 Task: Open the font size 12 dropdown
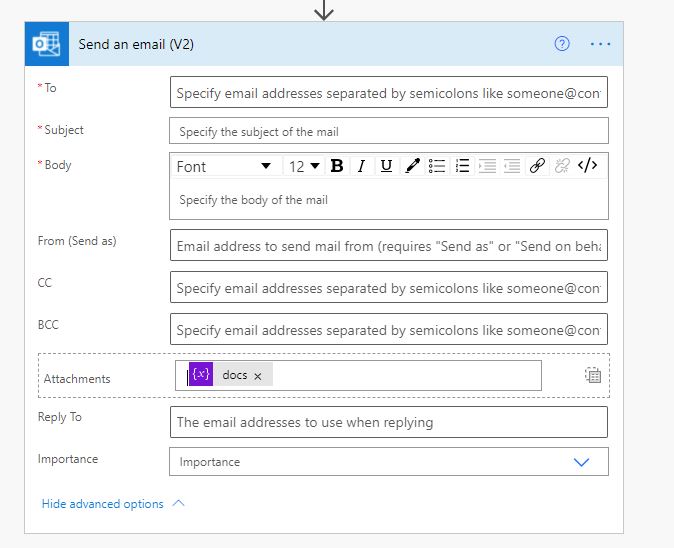point(304,166)
